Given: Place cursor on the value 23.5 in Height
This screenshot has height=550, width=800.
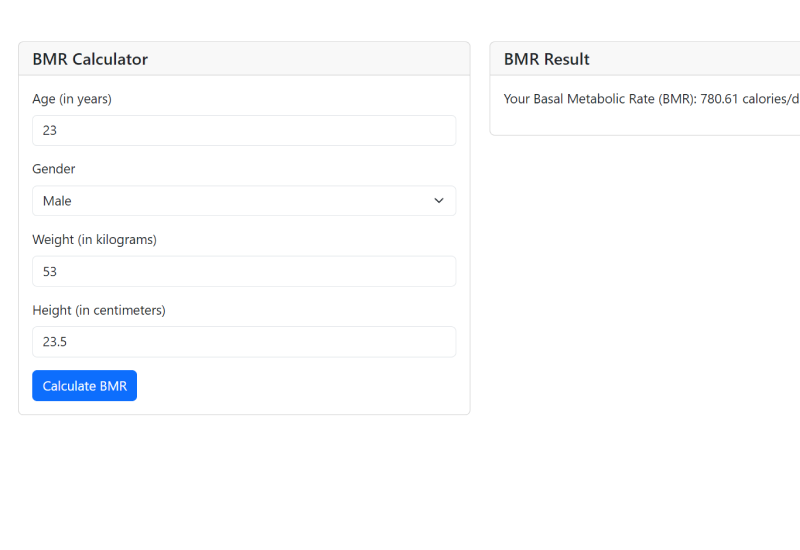Looking at the screenshot, I should pos(55,342).
